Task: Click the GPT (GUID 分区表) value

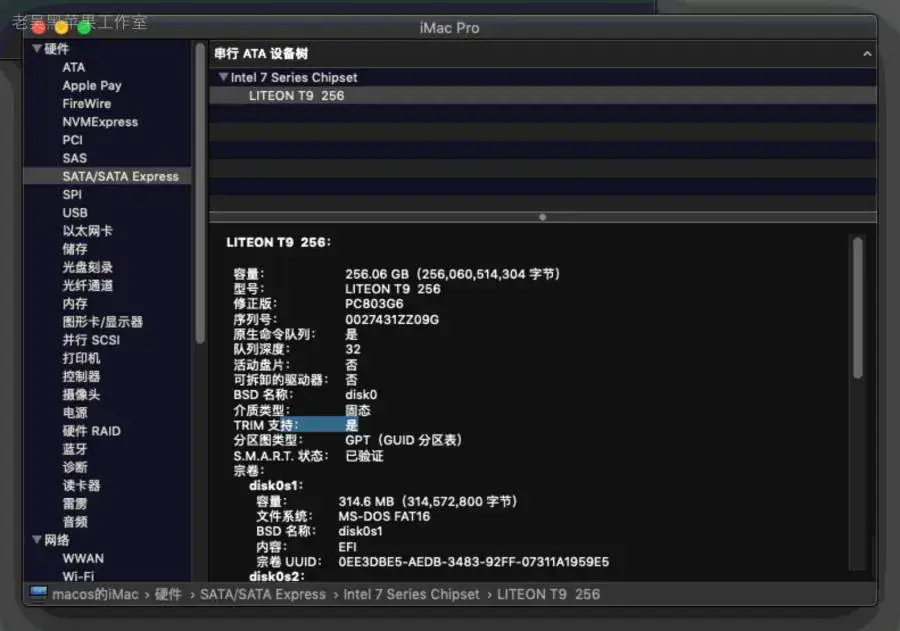Action: pos(404,440)
